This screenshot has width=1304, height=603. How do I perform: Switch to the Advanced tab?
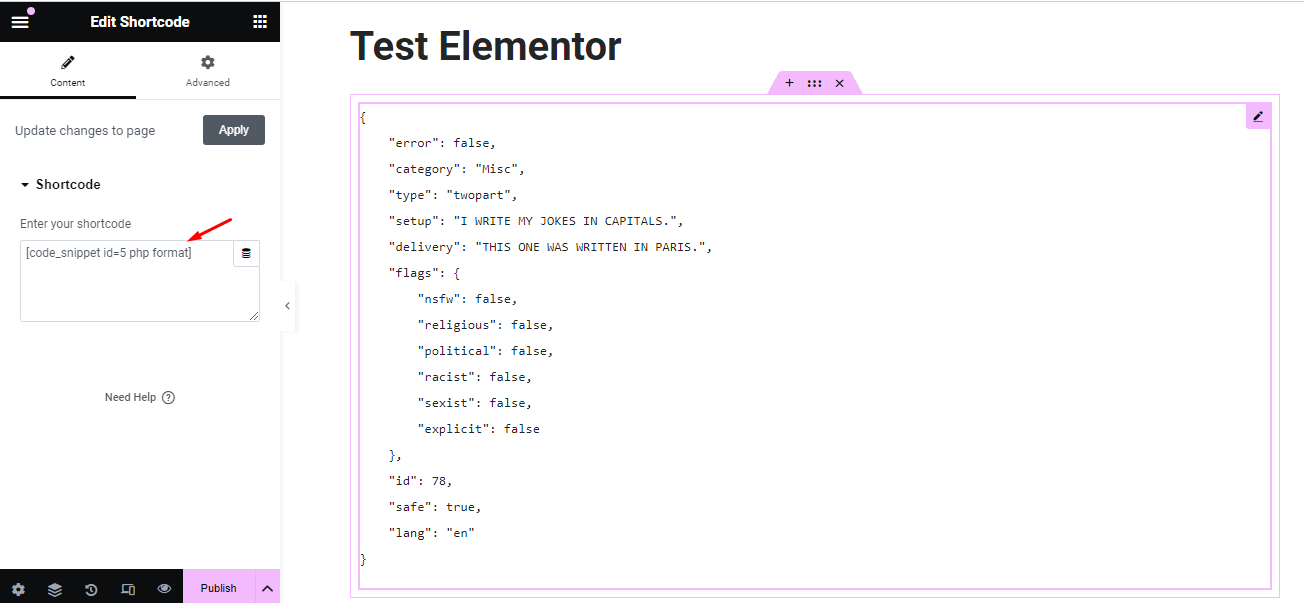tap(207, 70)
